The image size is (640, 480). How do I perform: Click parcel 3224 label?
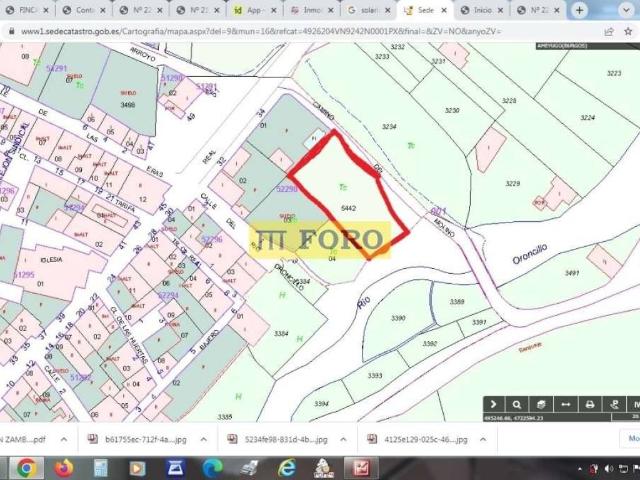[x=588, y=118]
